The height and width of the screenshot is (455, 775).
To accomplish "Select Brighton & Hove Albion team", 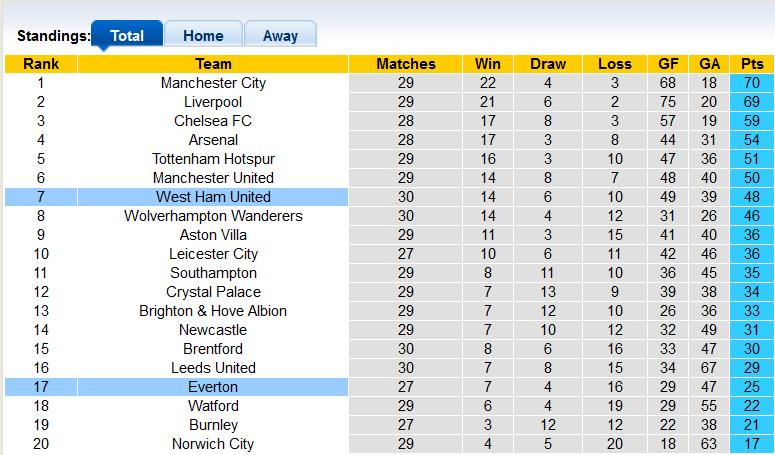I will [213, 311].
